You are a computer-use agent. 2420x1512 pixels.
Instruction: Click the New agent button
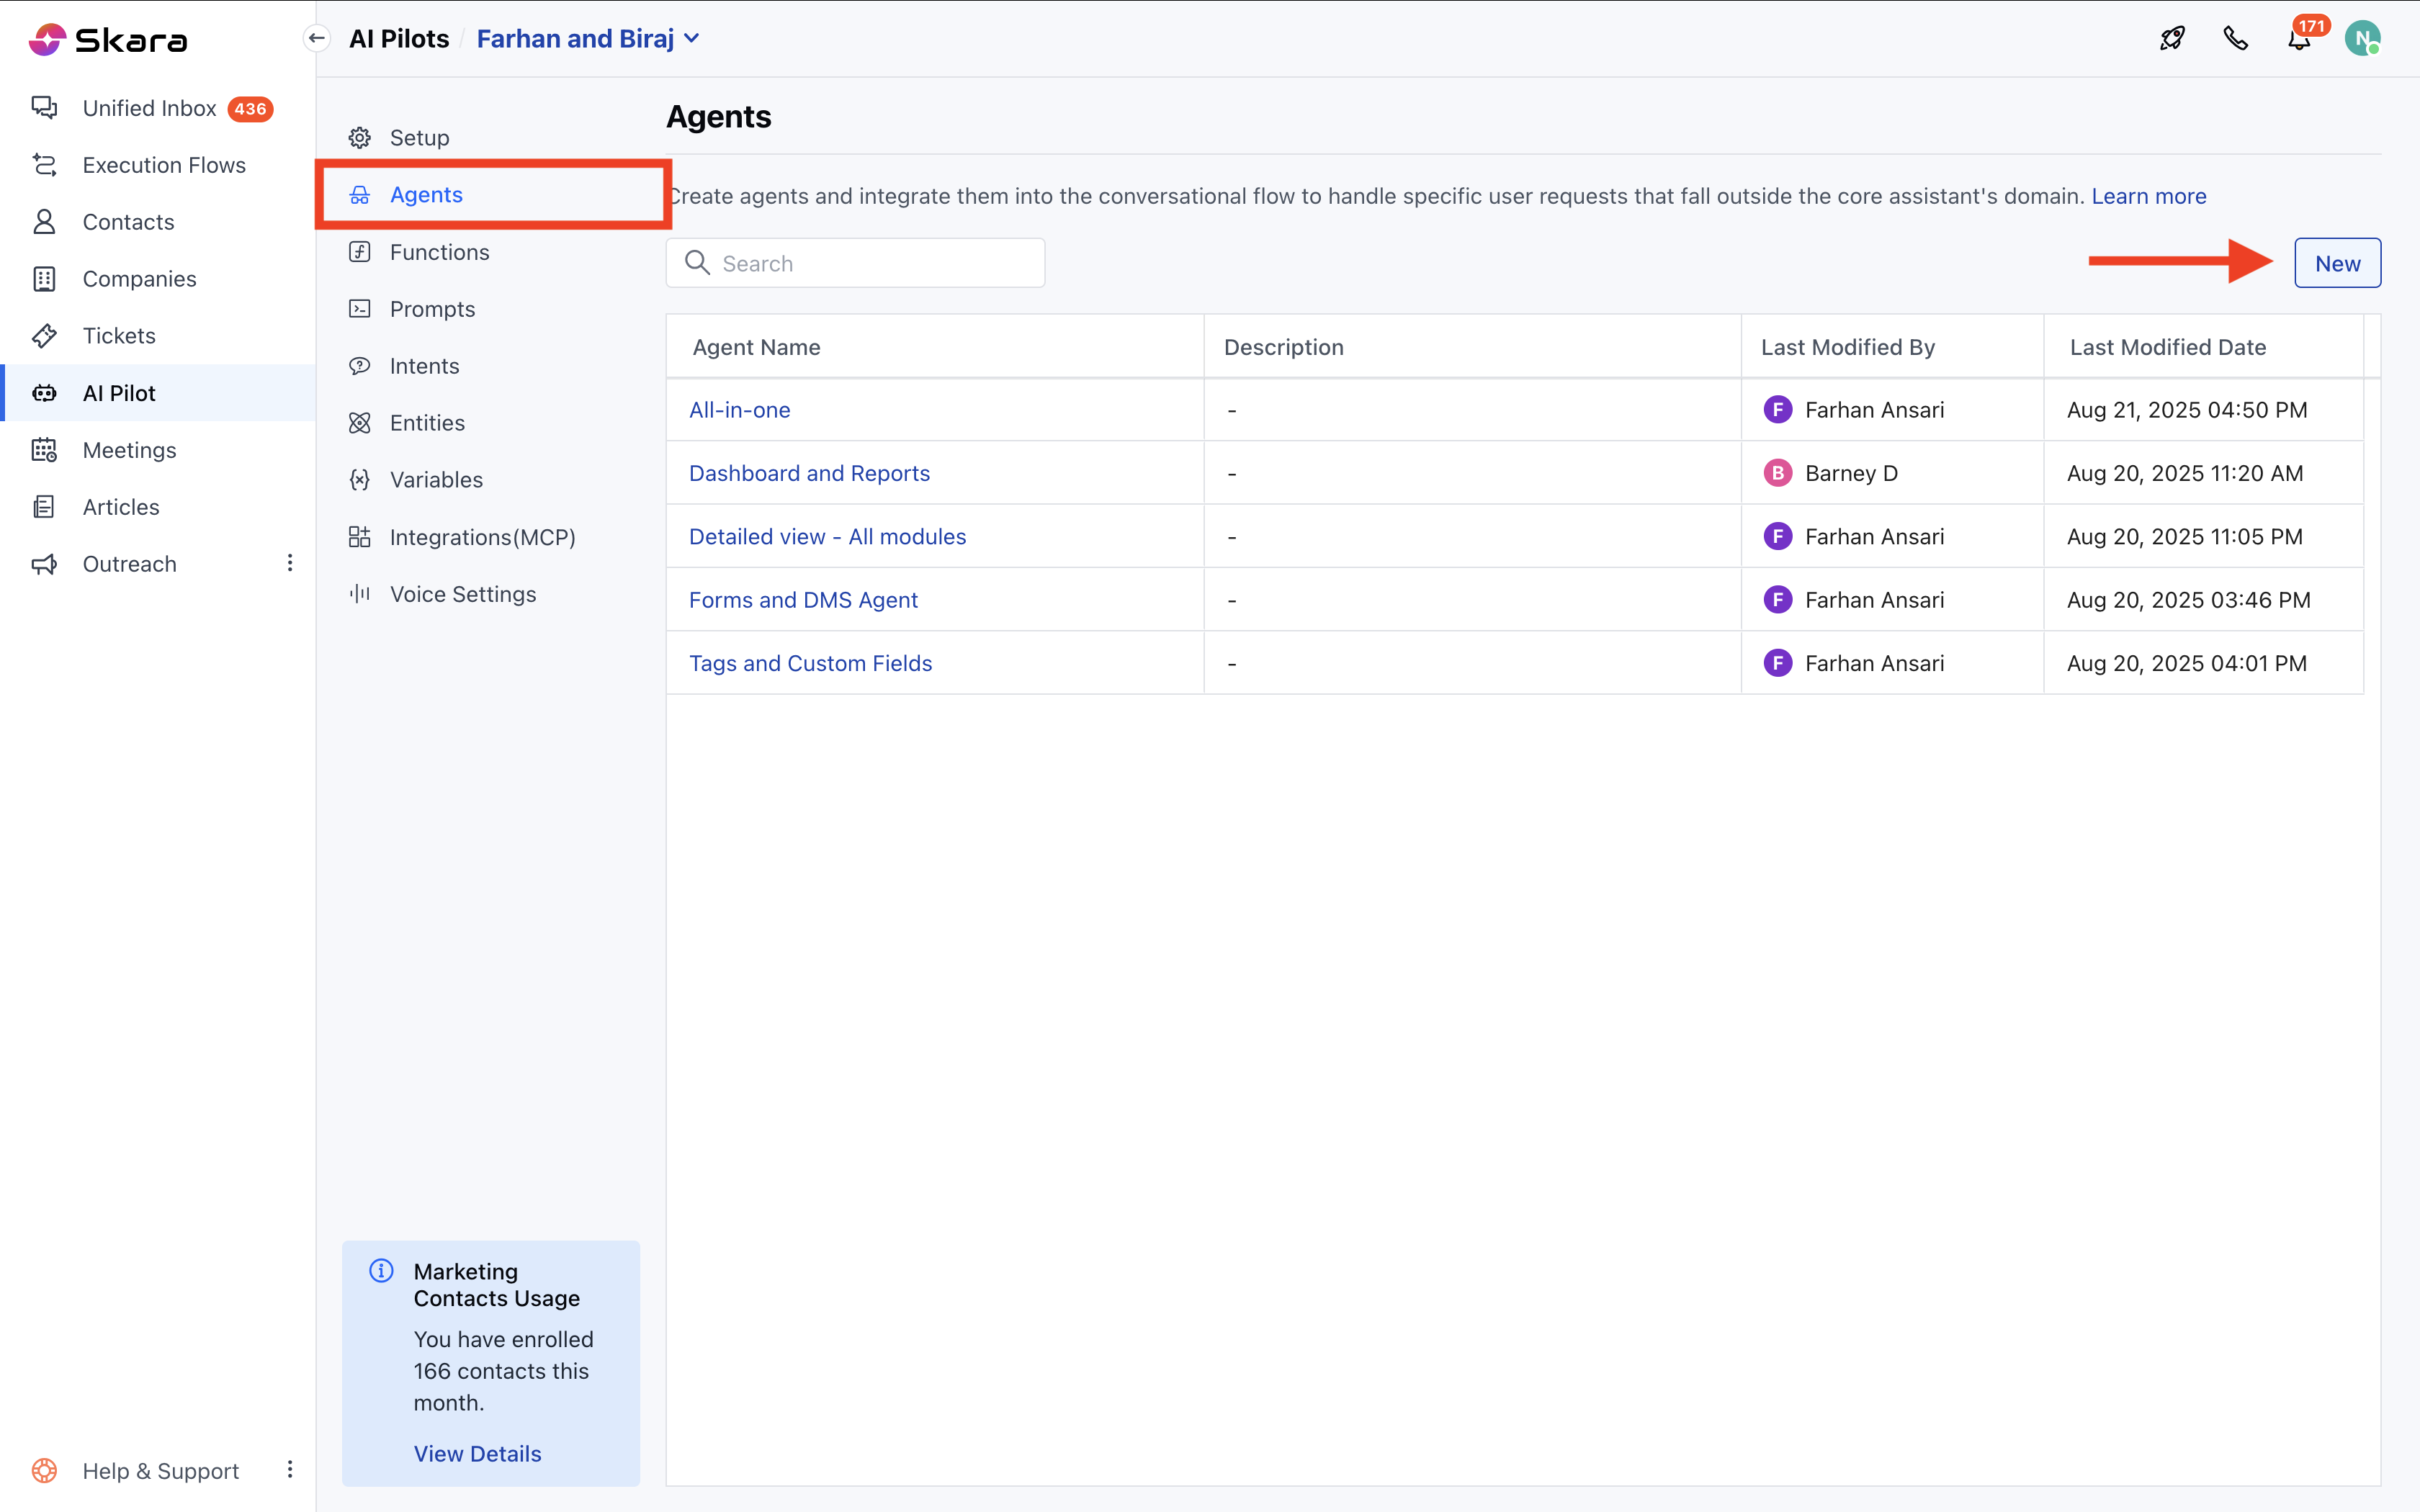[2336, 263]
